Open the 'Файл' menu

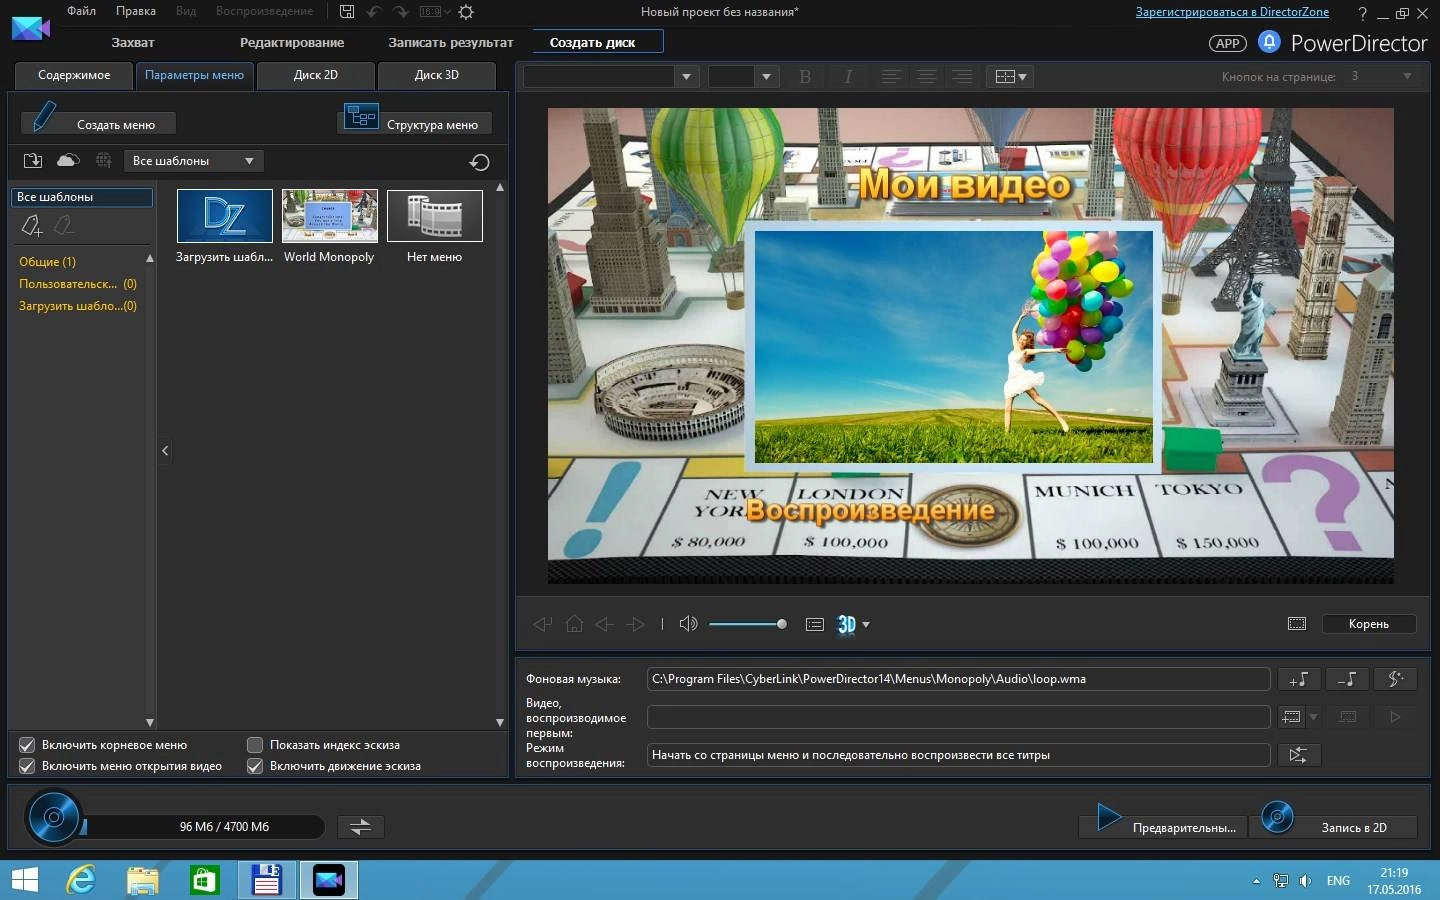pyautogui.click(x=82, y=11)
